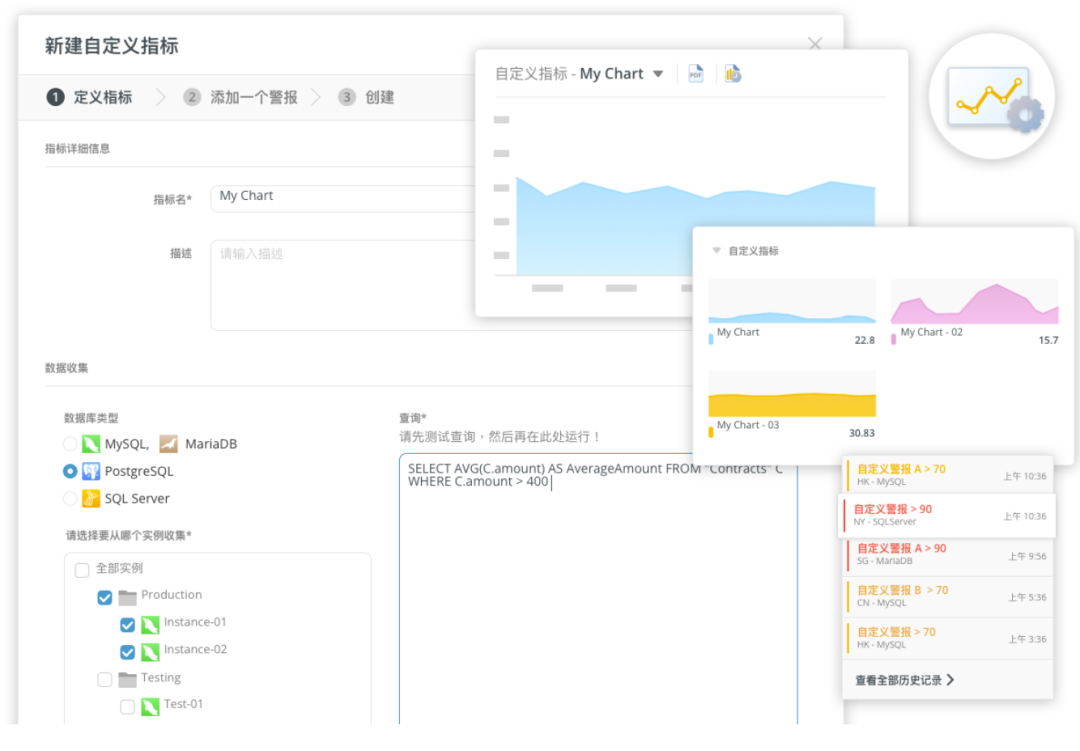Go to step 2 添加一个警报
Viewport: 1080px width, 751px height.
[x=240, y=97]
